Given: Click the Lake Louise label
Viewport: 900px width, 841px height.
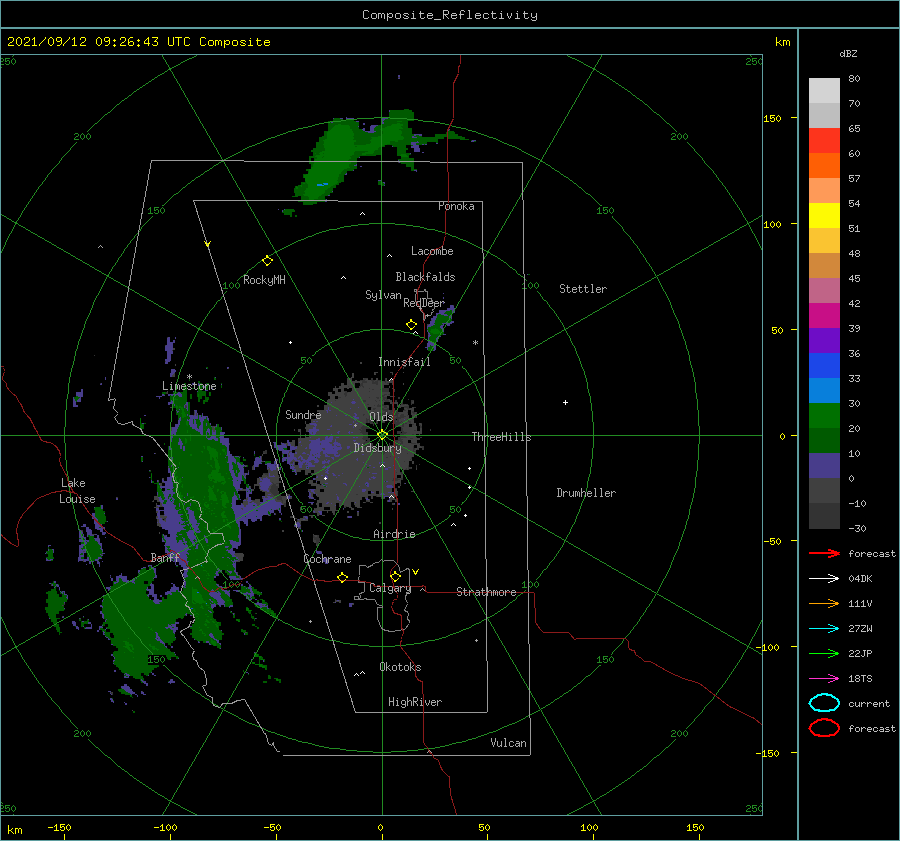Looking at the screenshot, I should pos(77,491).
